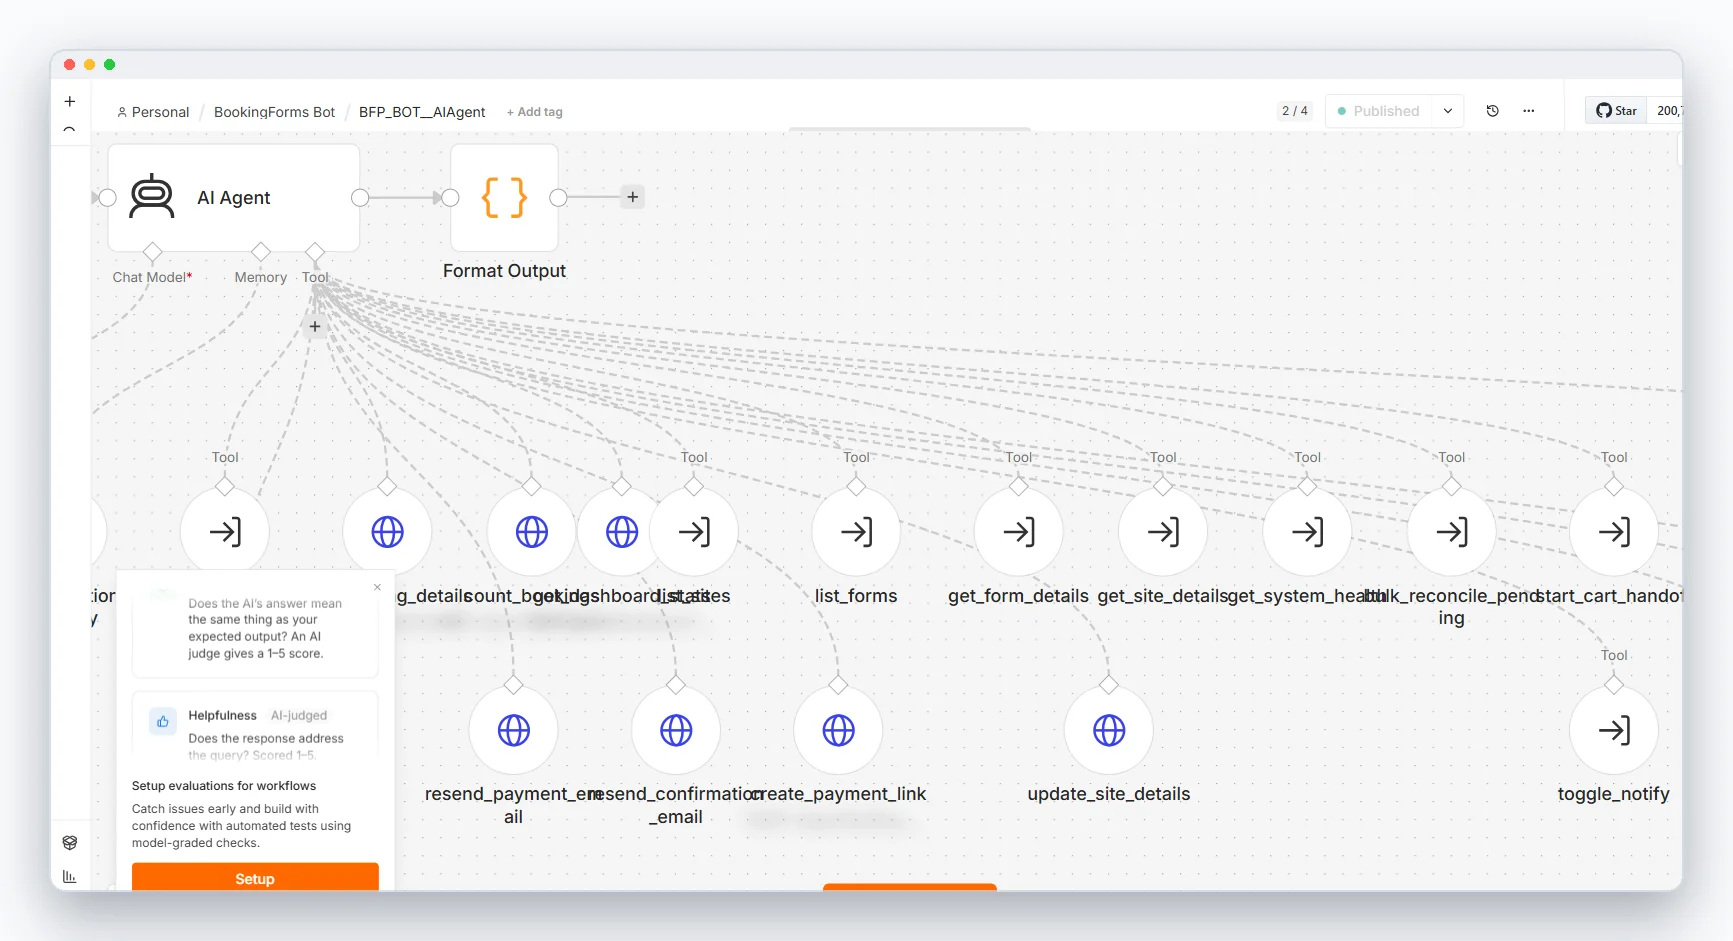Open the resend_payment_email HTTP node

tap(513, 730)
